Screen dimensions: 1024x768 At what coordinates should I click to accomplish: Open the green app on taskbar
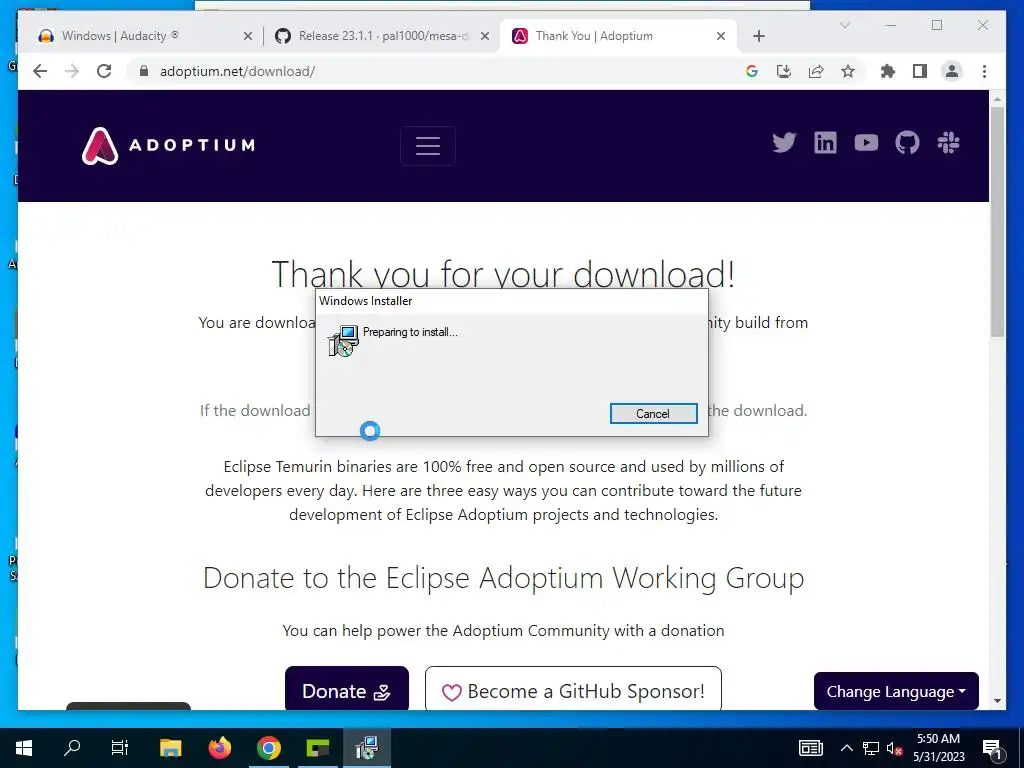point(317,748)
